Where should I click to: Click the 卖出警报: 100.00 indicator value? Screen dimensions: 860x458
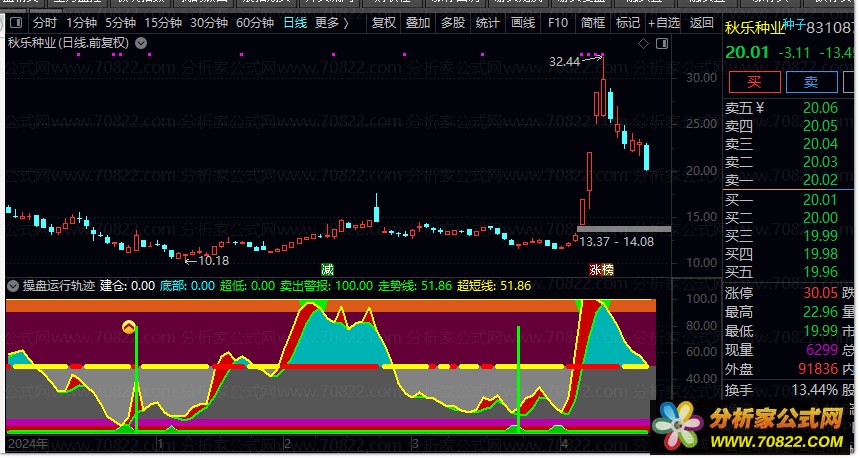326,286
